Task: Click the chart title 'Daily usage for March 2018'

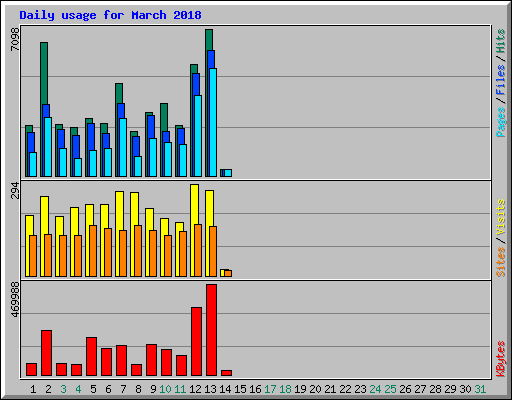Action: (x=110, y=15)
